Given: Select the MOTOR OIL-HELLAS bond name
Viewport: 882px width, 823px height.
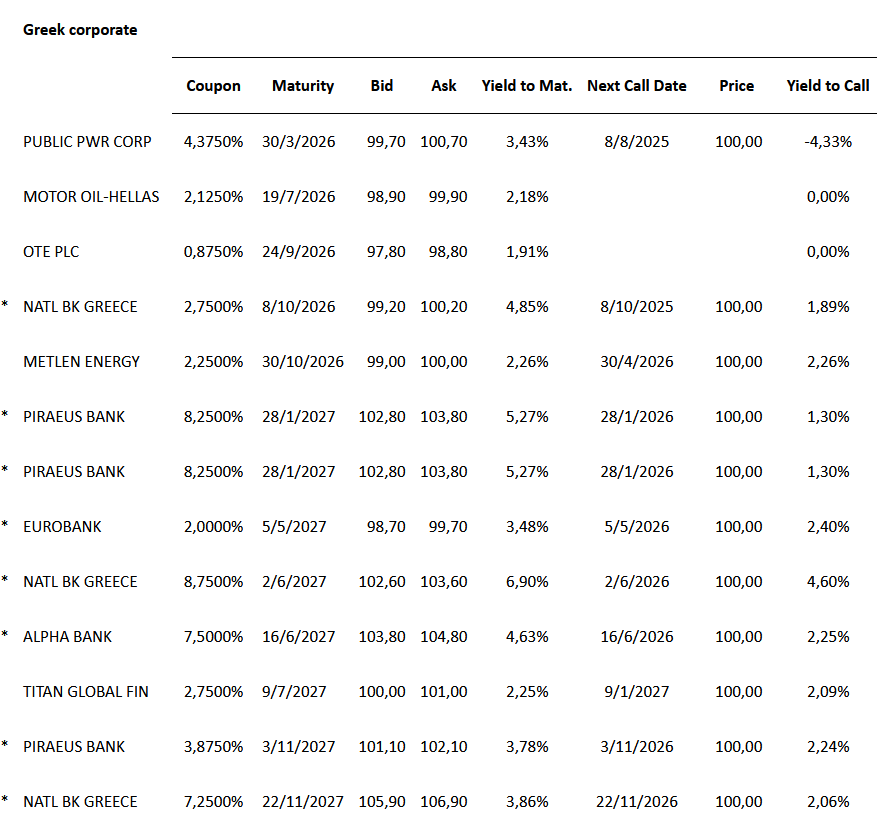Looking at the screenshot, I should 91,197.
